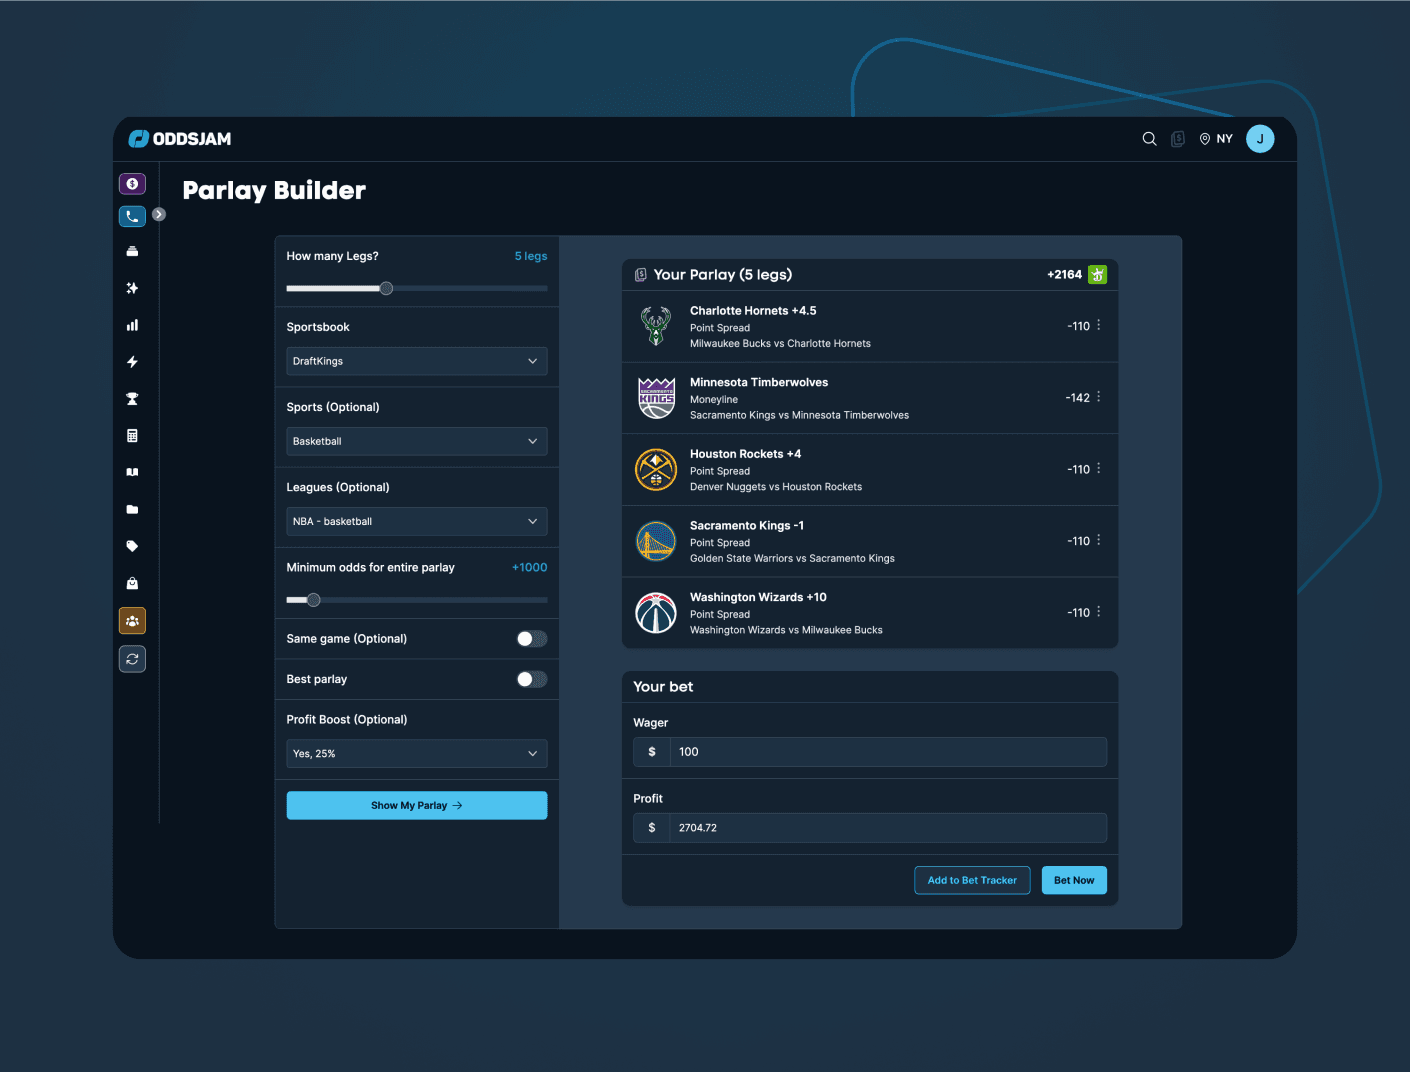Click the DraftKings logo beside +2164
Screen dimensions: 1410x1072
click(x=1097, y=274)
